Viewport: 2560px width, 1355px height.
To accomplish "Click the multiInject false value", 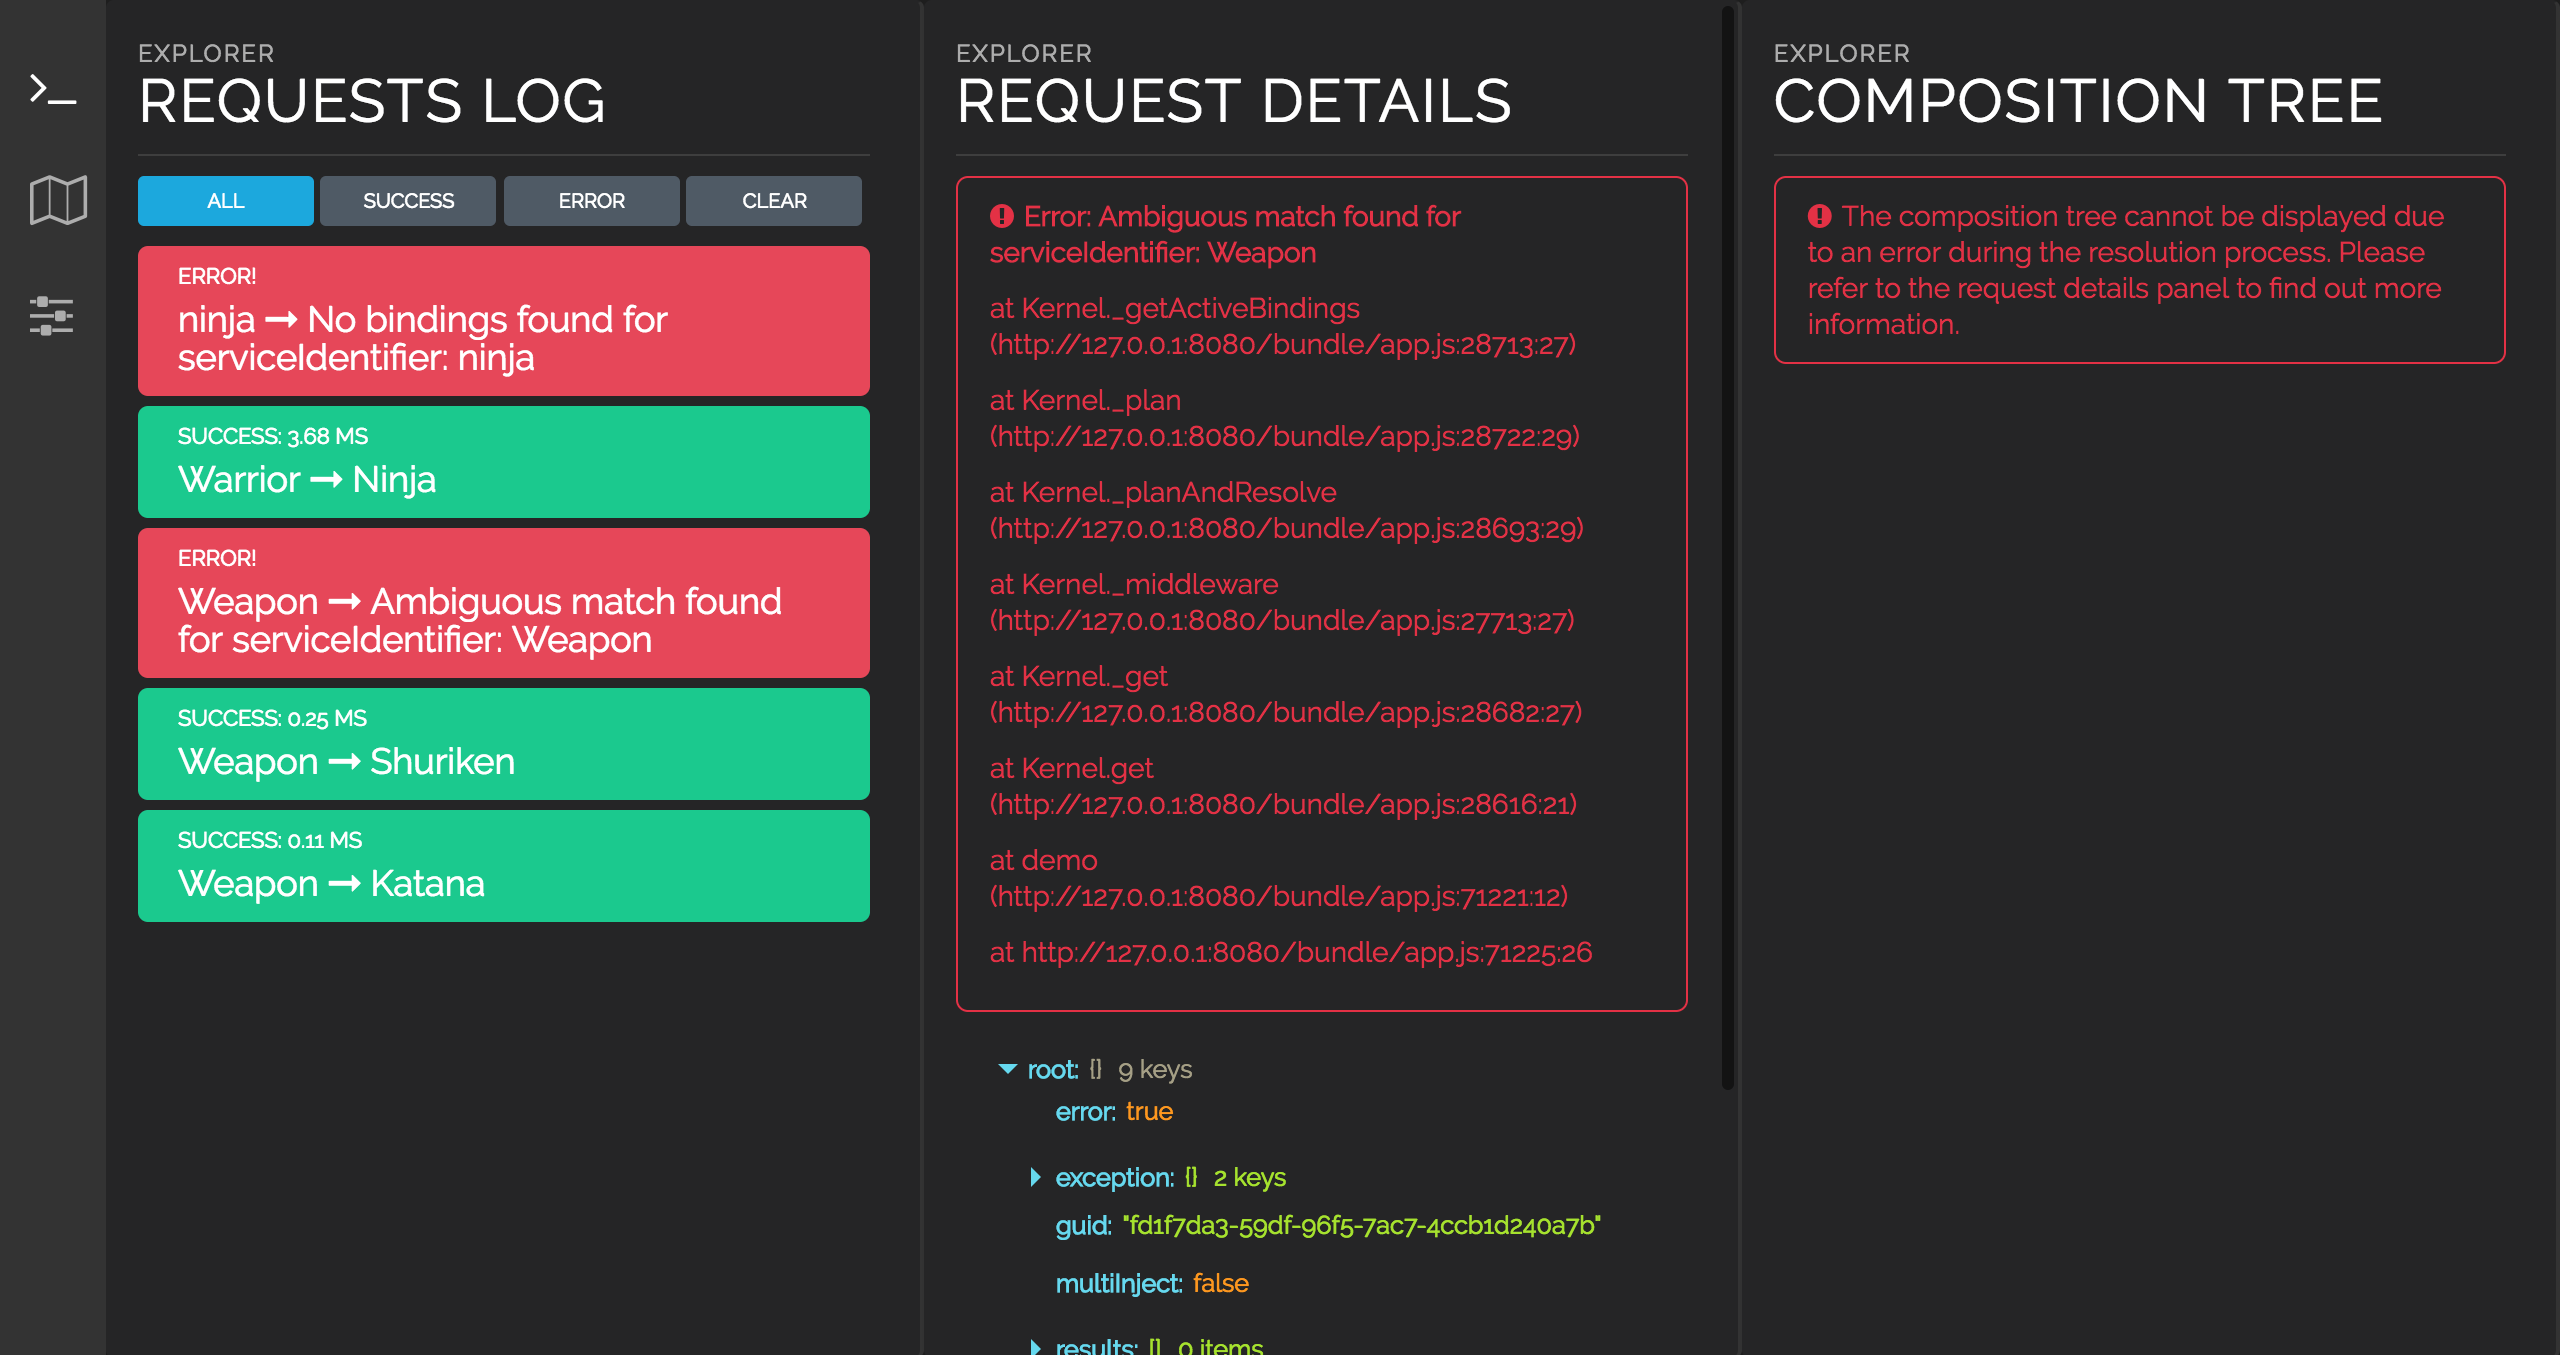I will (1220, 1283).
